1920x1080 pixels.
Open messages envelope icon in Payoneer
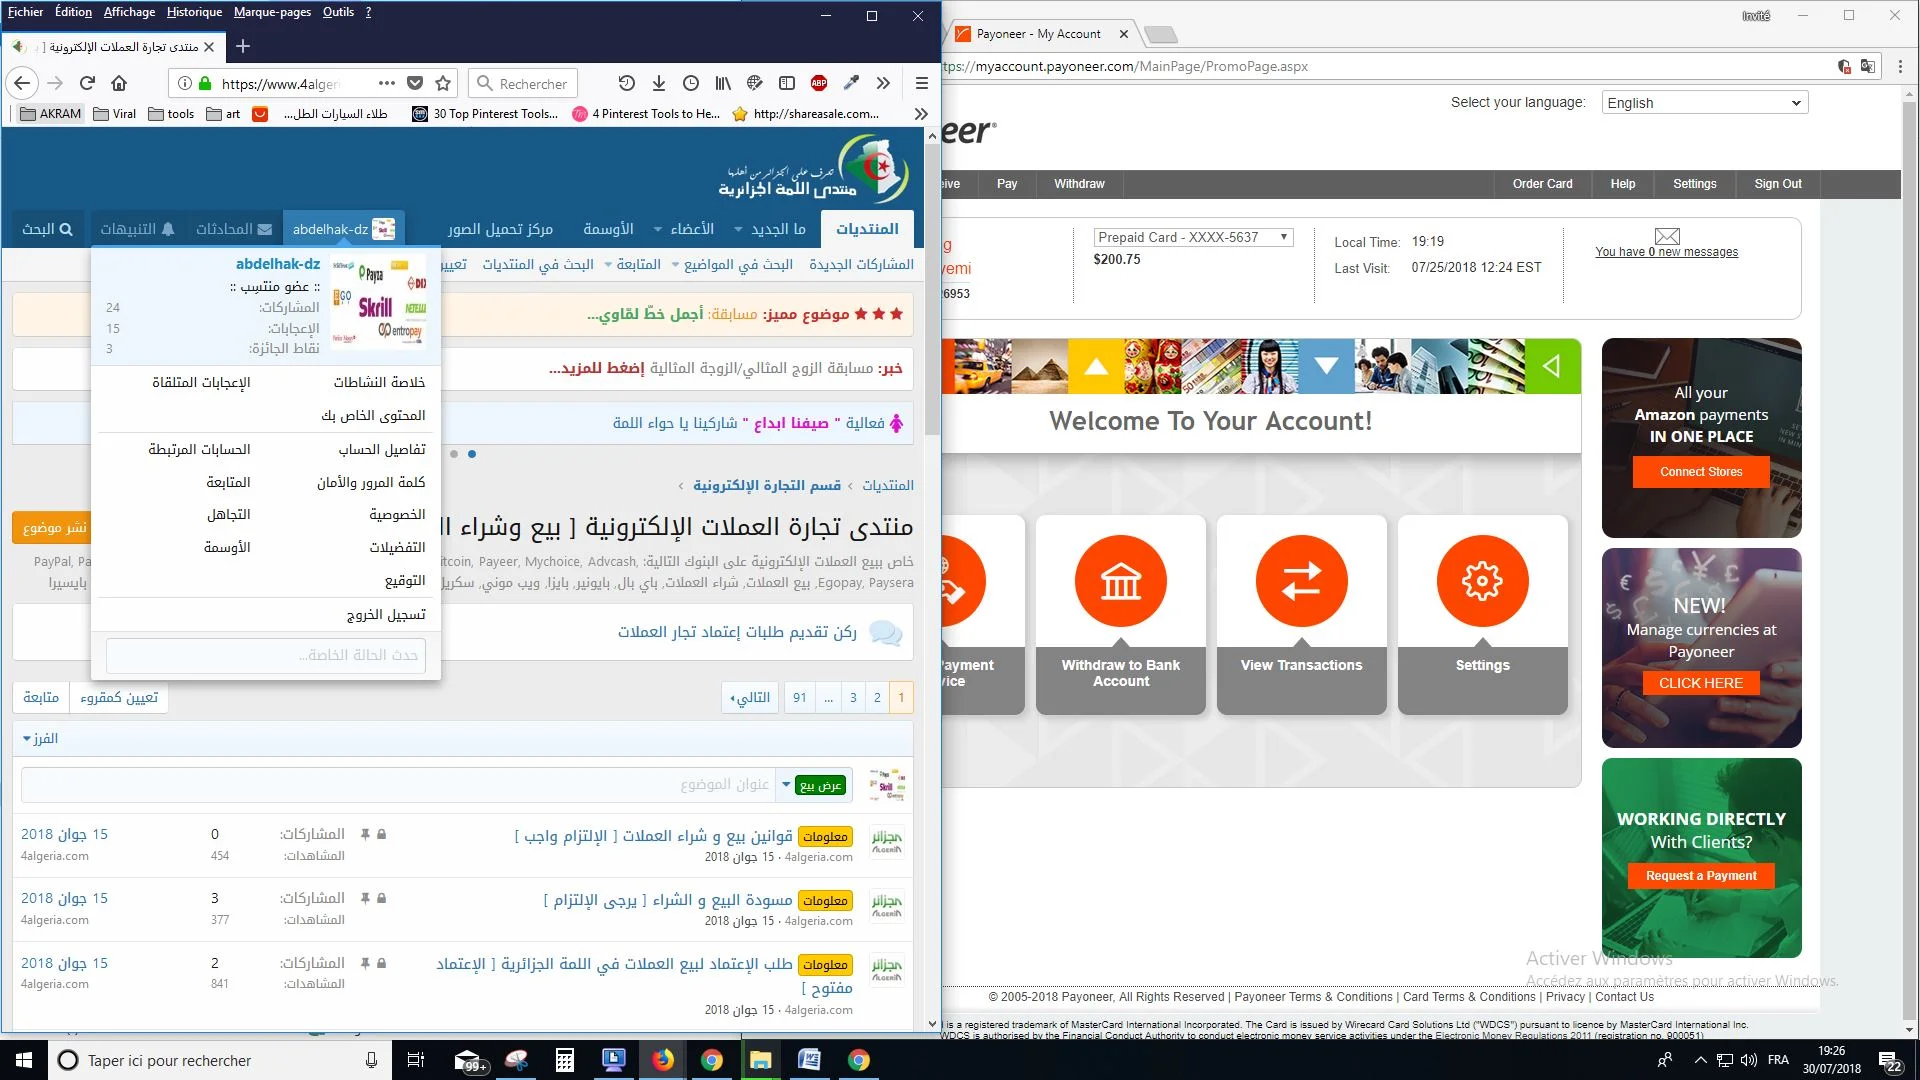coord(1666,236)
